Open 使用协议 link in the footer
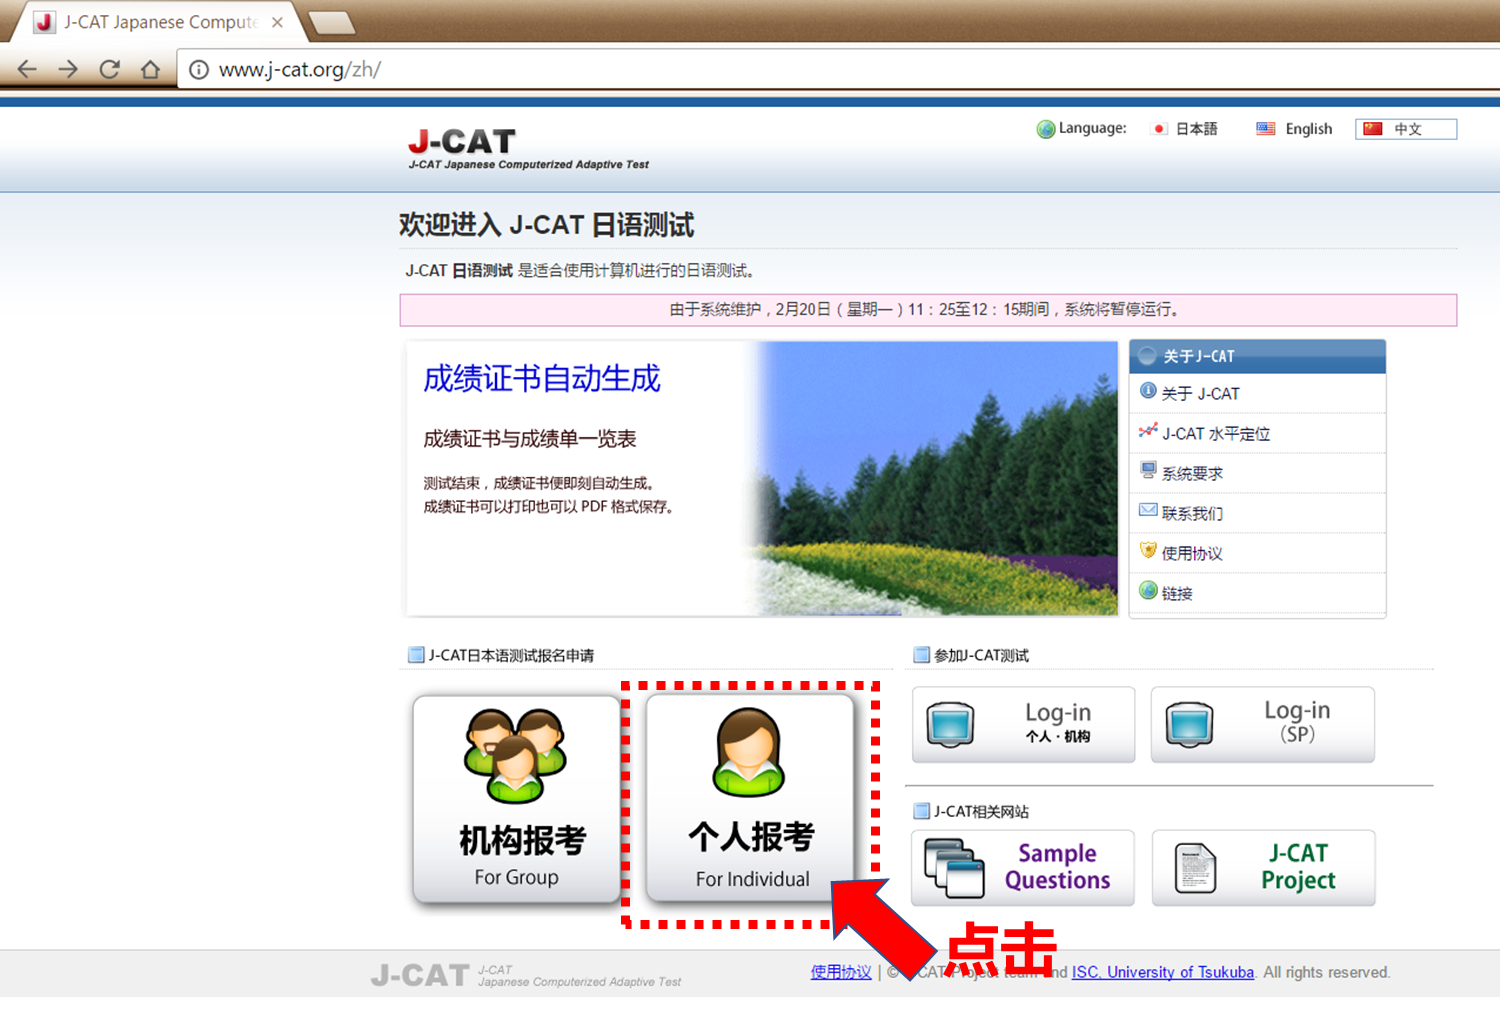 841,972
